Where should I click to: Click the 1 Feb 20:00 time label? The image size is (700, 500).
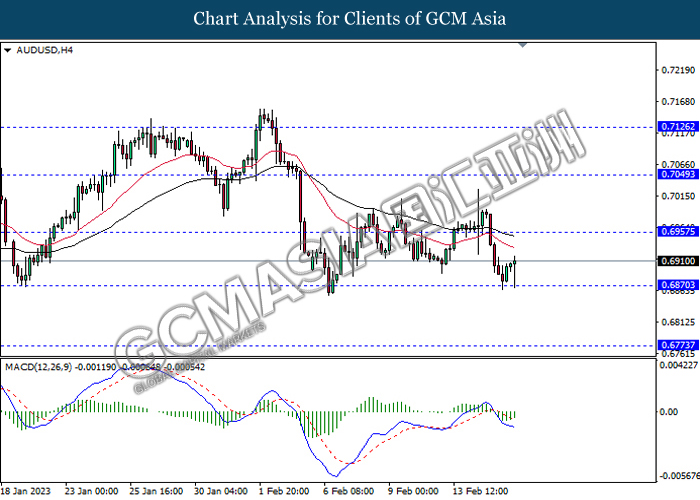click(284, 491)
